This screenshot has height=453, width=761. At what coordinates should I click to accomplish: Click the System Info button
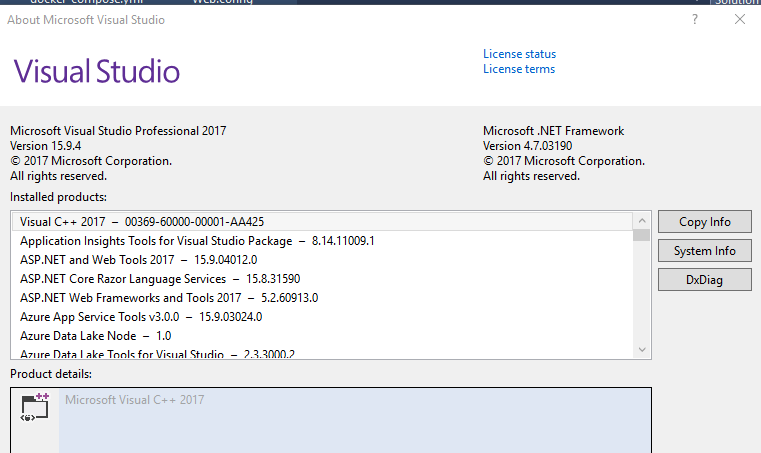tap(705, 251)
